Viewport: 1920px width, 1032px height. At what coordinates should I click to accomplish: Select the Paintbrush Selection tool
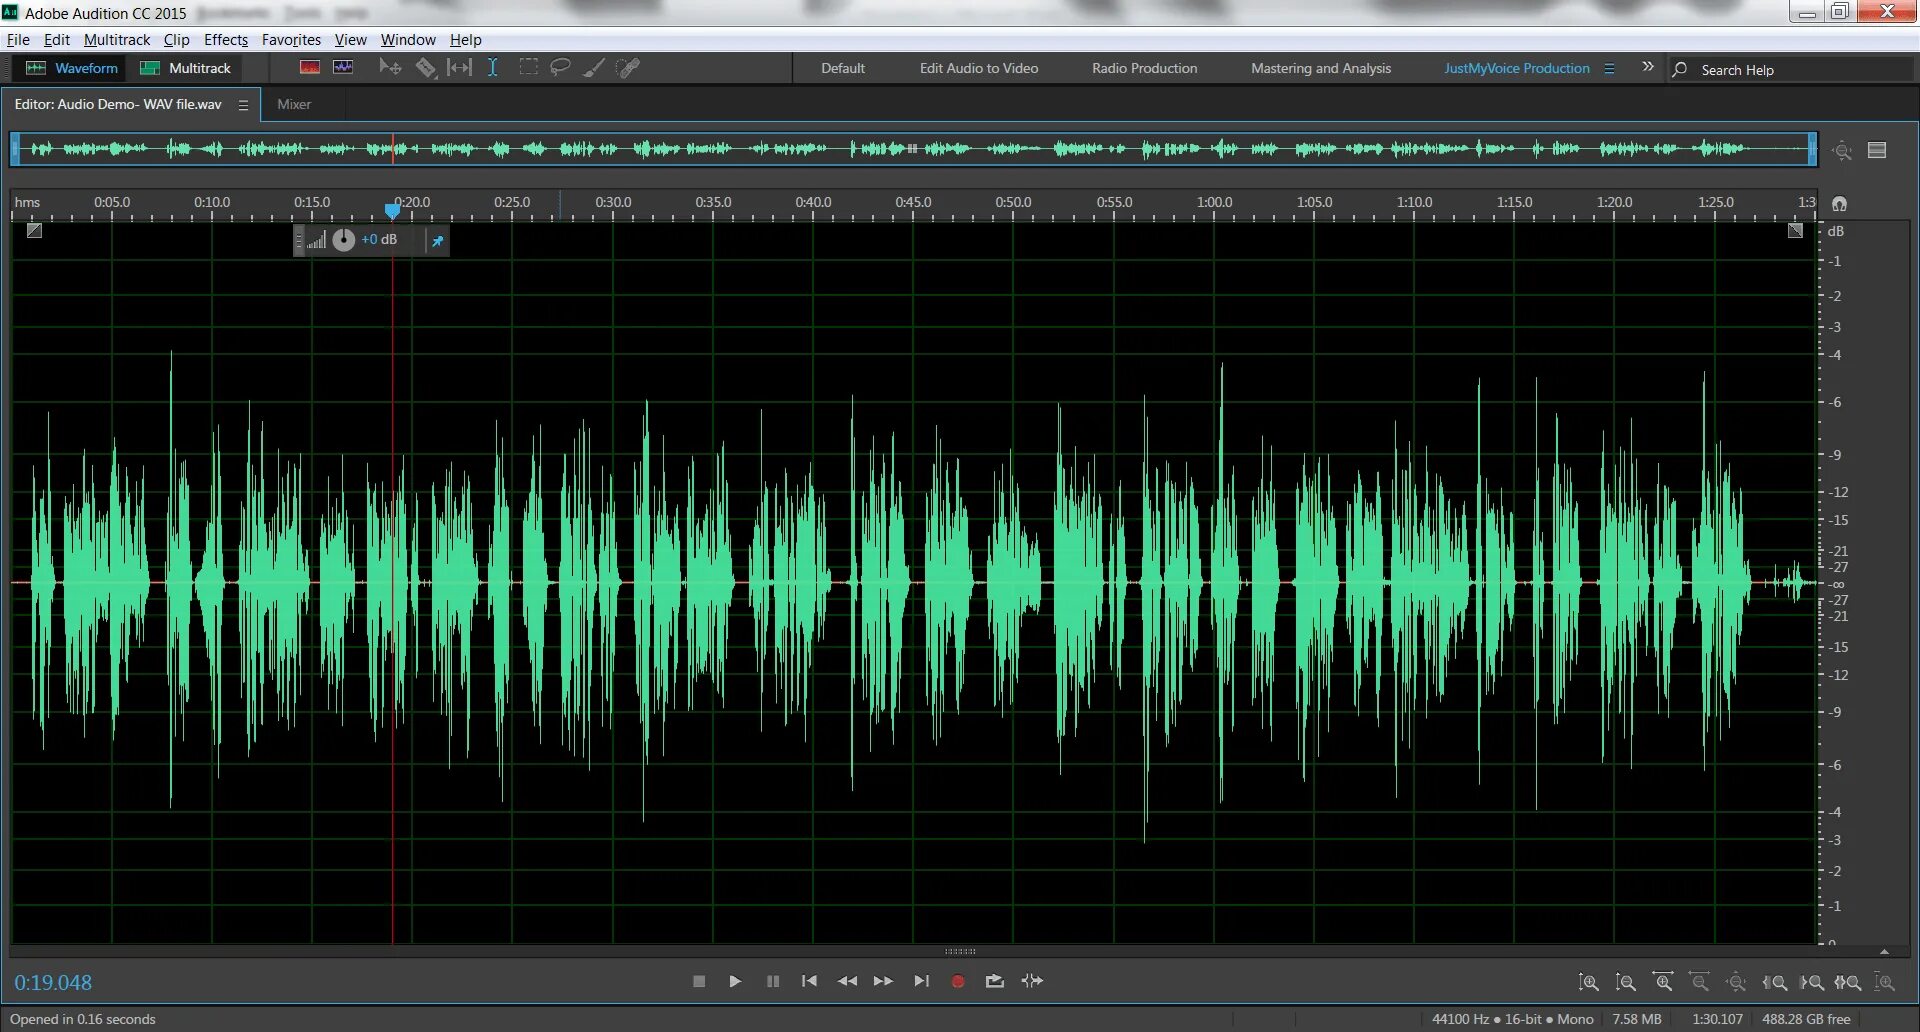(594, 67)
